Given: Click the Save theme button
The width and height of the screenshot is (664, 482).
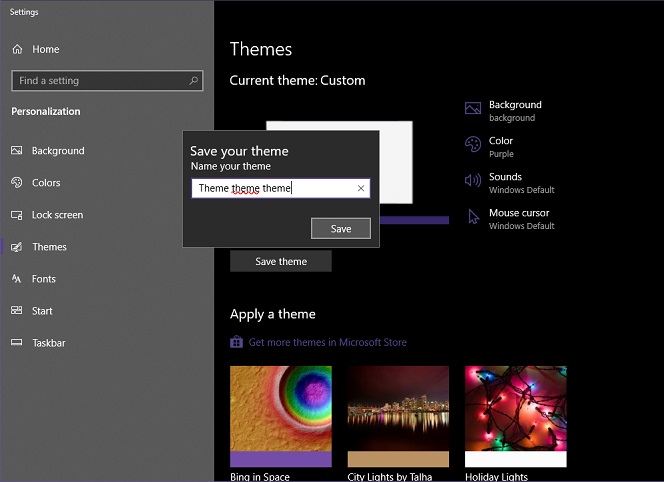Looking at the screenshot, I should pyautogui.click(x=281, y=261).
